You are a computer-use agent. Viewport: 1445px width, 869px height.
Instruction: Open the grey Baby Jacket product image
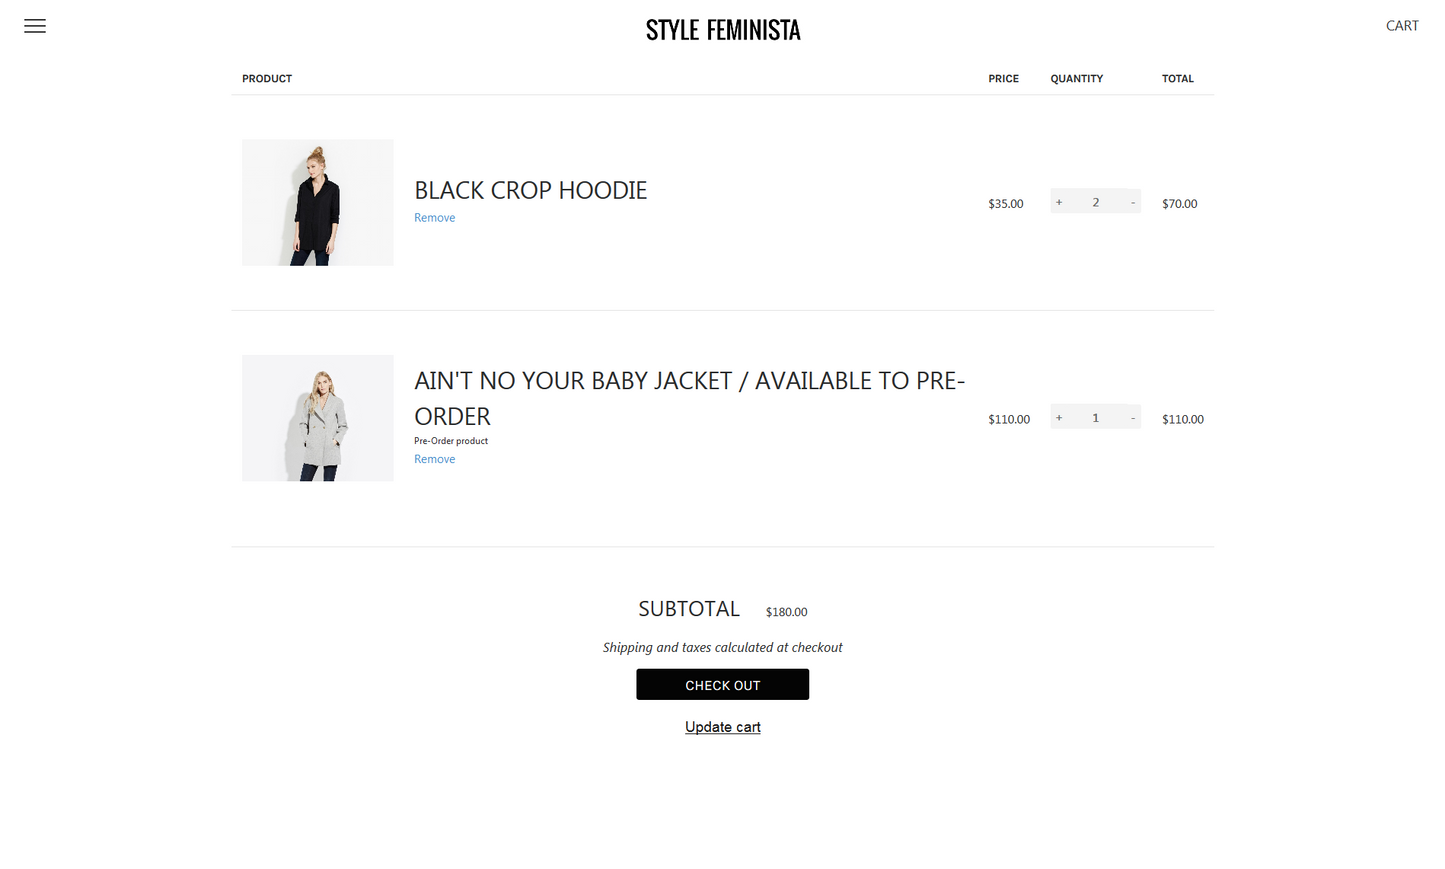tap(317, 418)
